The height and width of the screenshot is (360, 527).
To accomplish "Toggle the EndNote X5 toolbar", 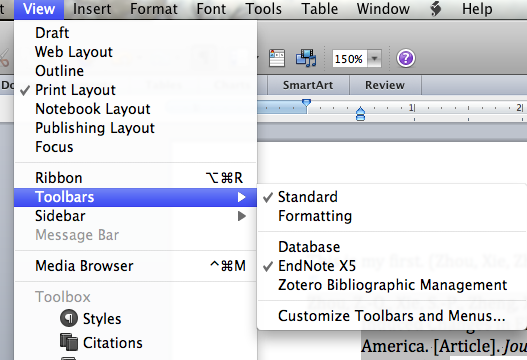I will click(x=392, y=266).
